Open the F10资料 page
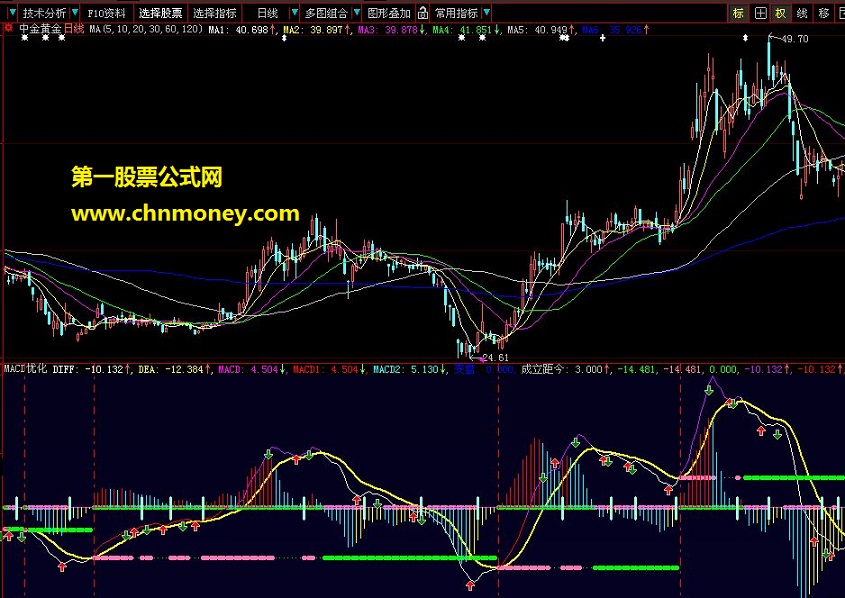The width and height of the screenshot is (845, 598). 106,12
